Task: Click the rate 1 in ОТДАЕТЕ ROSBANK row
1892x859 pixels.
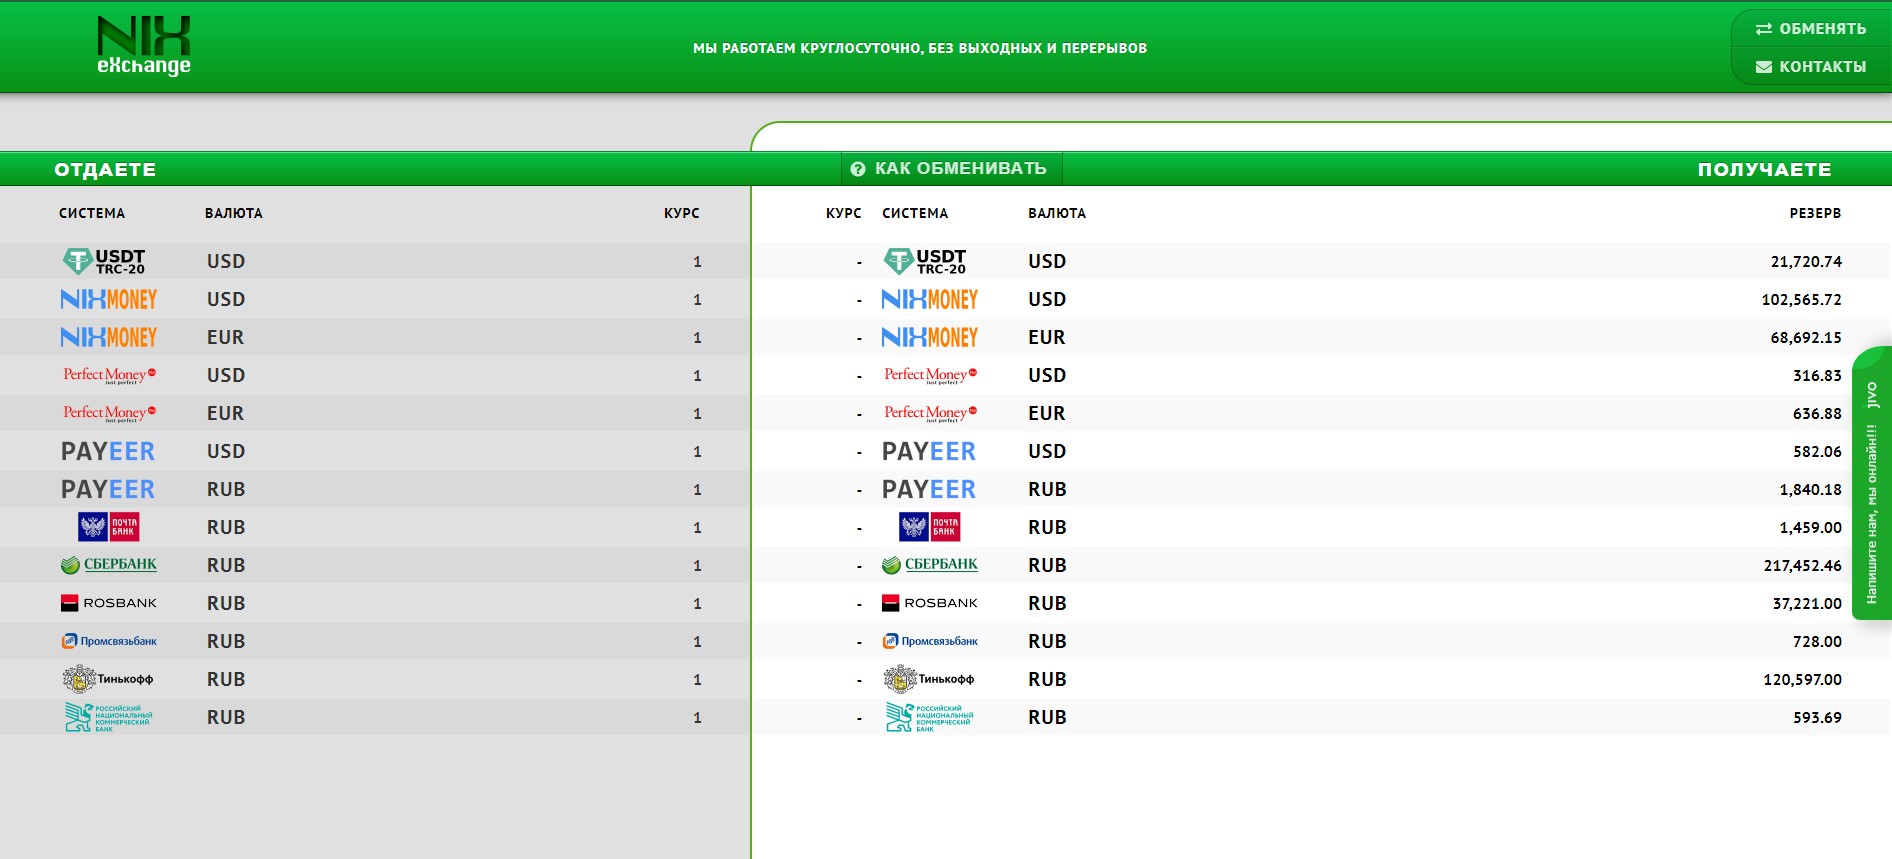Action: click(x=697, y=604)
